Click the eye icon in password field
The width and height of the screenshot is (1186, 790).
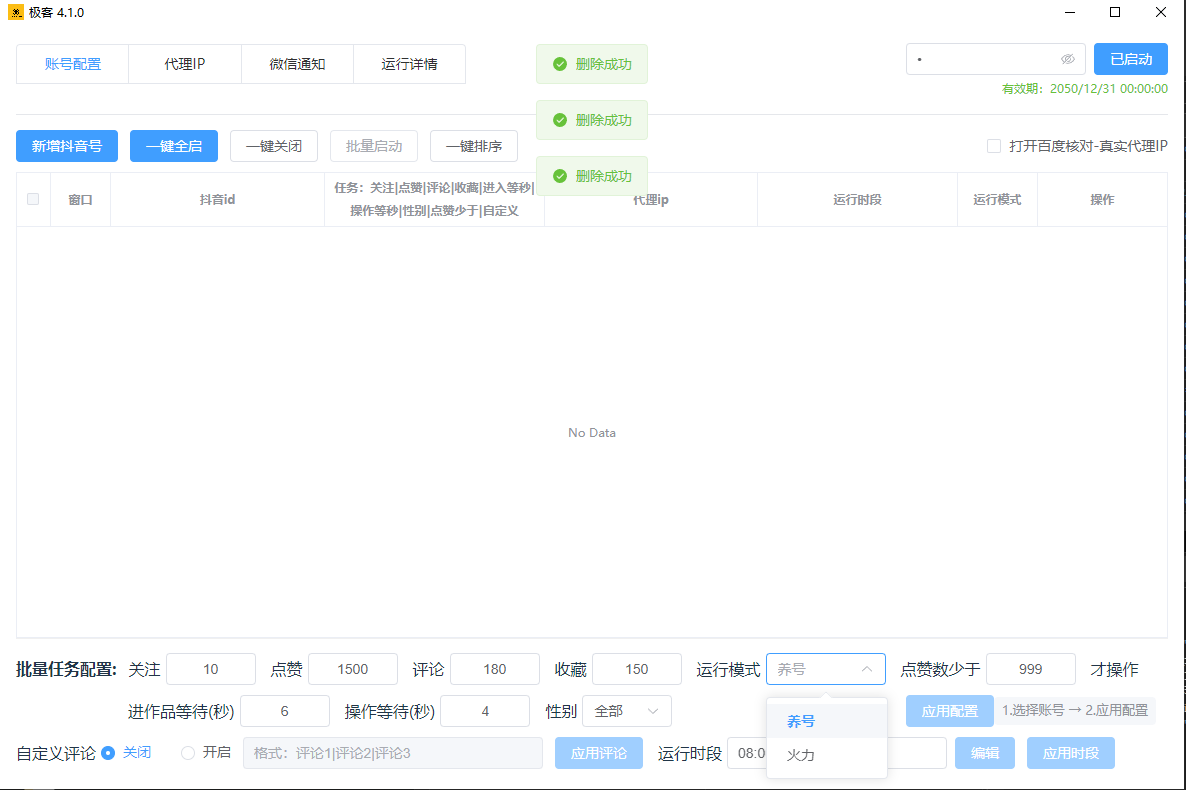click(x=1068, y=59)
